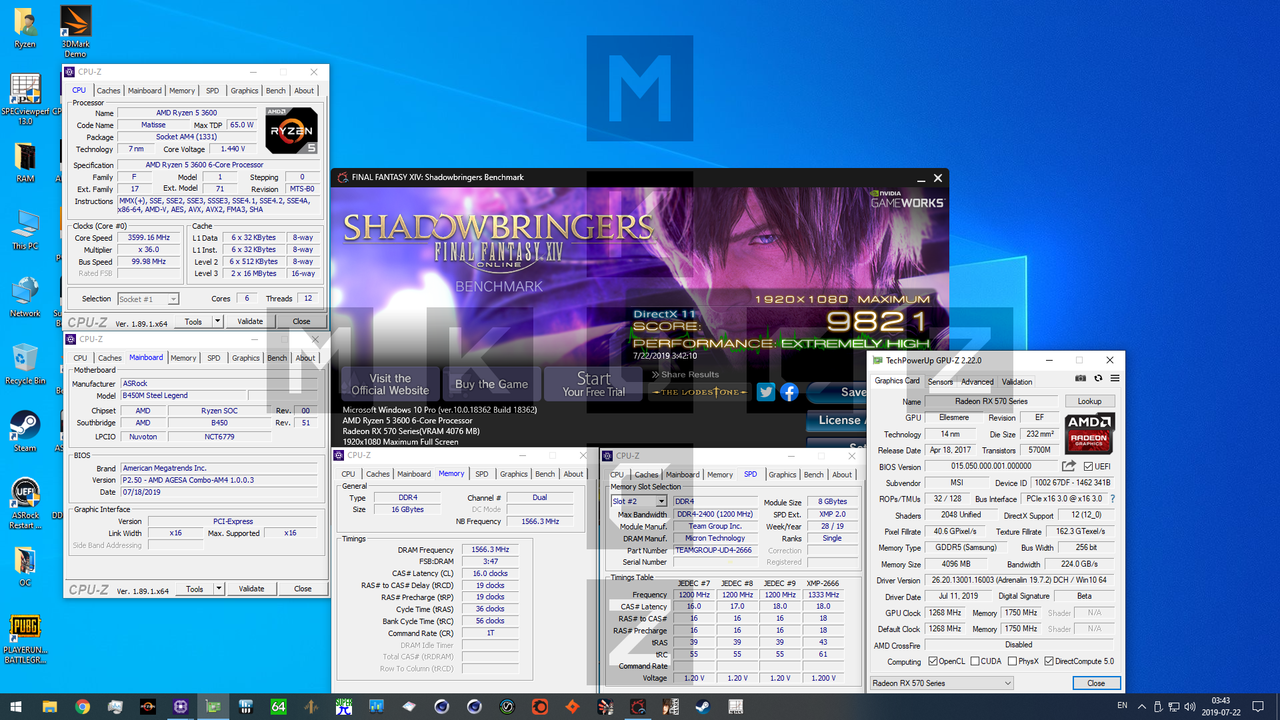
Task: Switch to Sensors tab in GPU-Z
Action: click(x=940, y=381)
